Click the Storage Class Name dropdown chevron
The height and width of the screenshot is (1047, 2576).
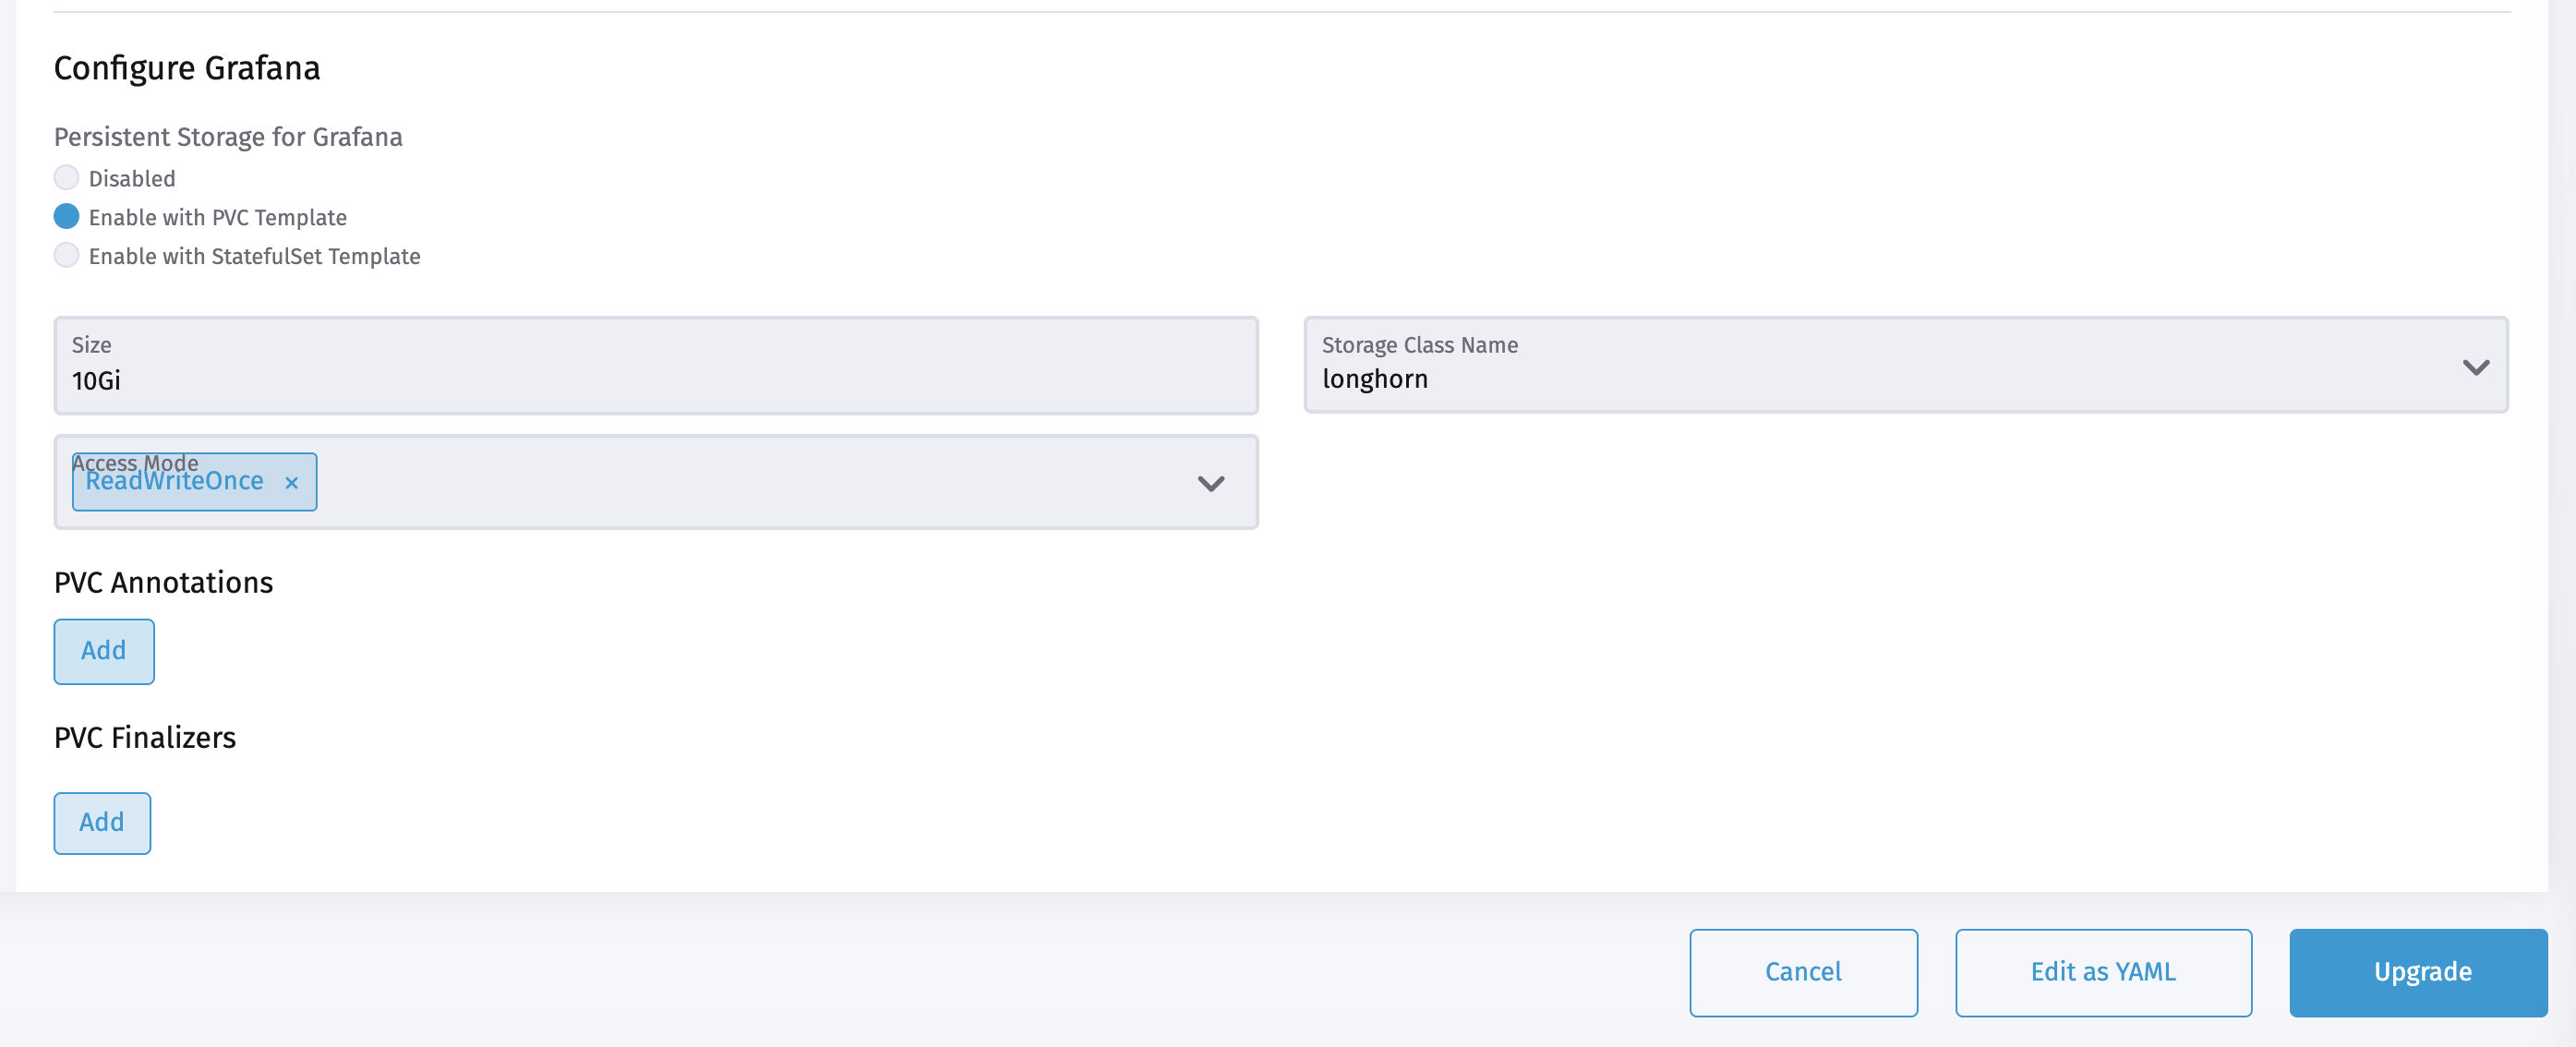(2477, 366)
